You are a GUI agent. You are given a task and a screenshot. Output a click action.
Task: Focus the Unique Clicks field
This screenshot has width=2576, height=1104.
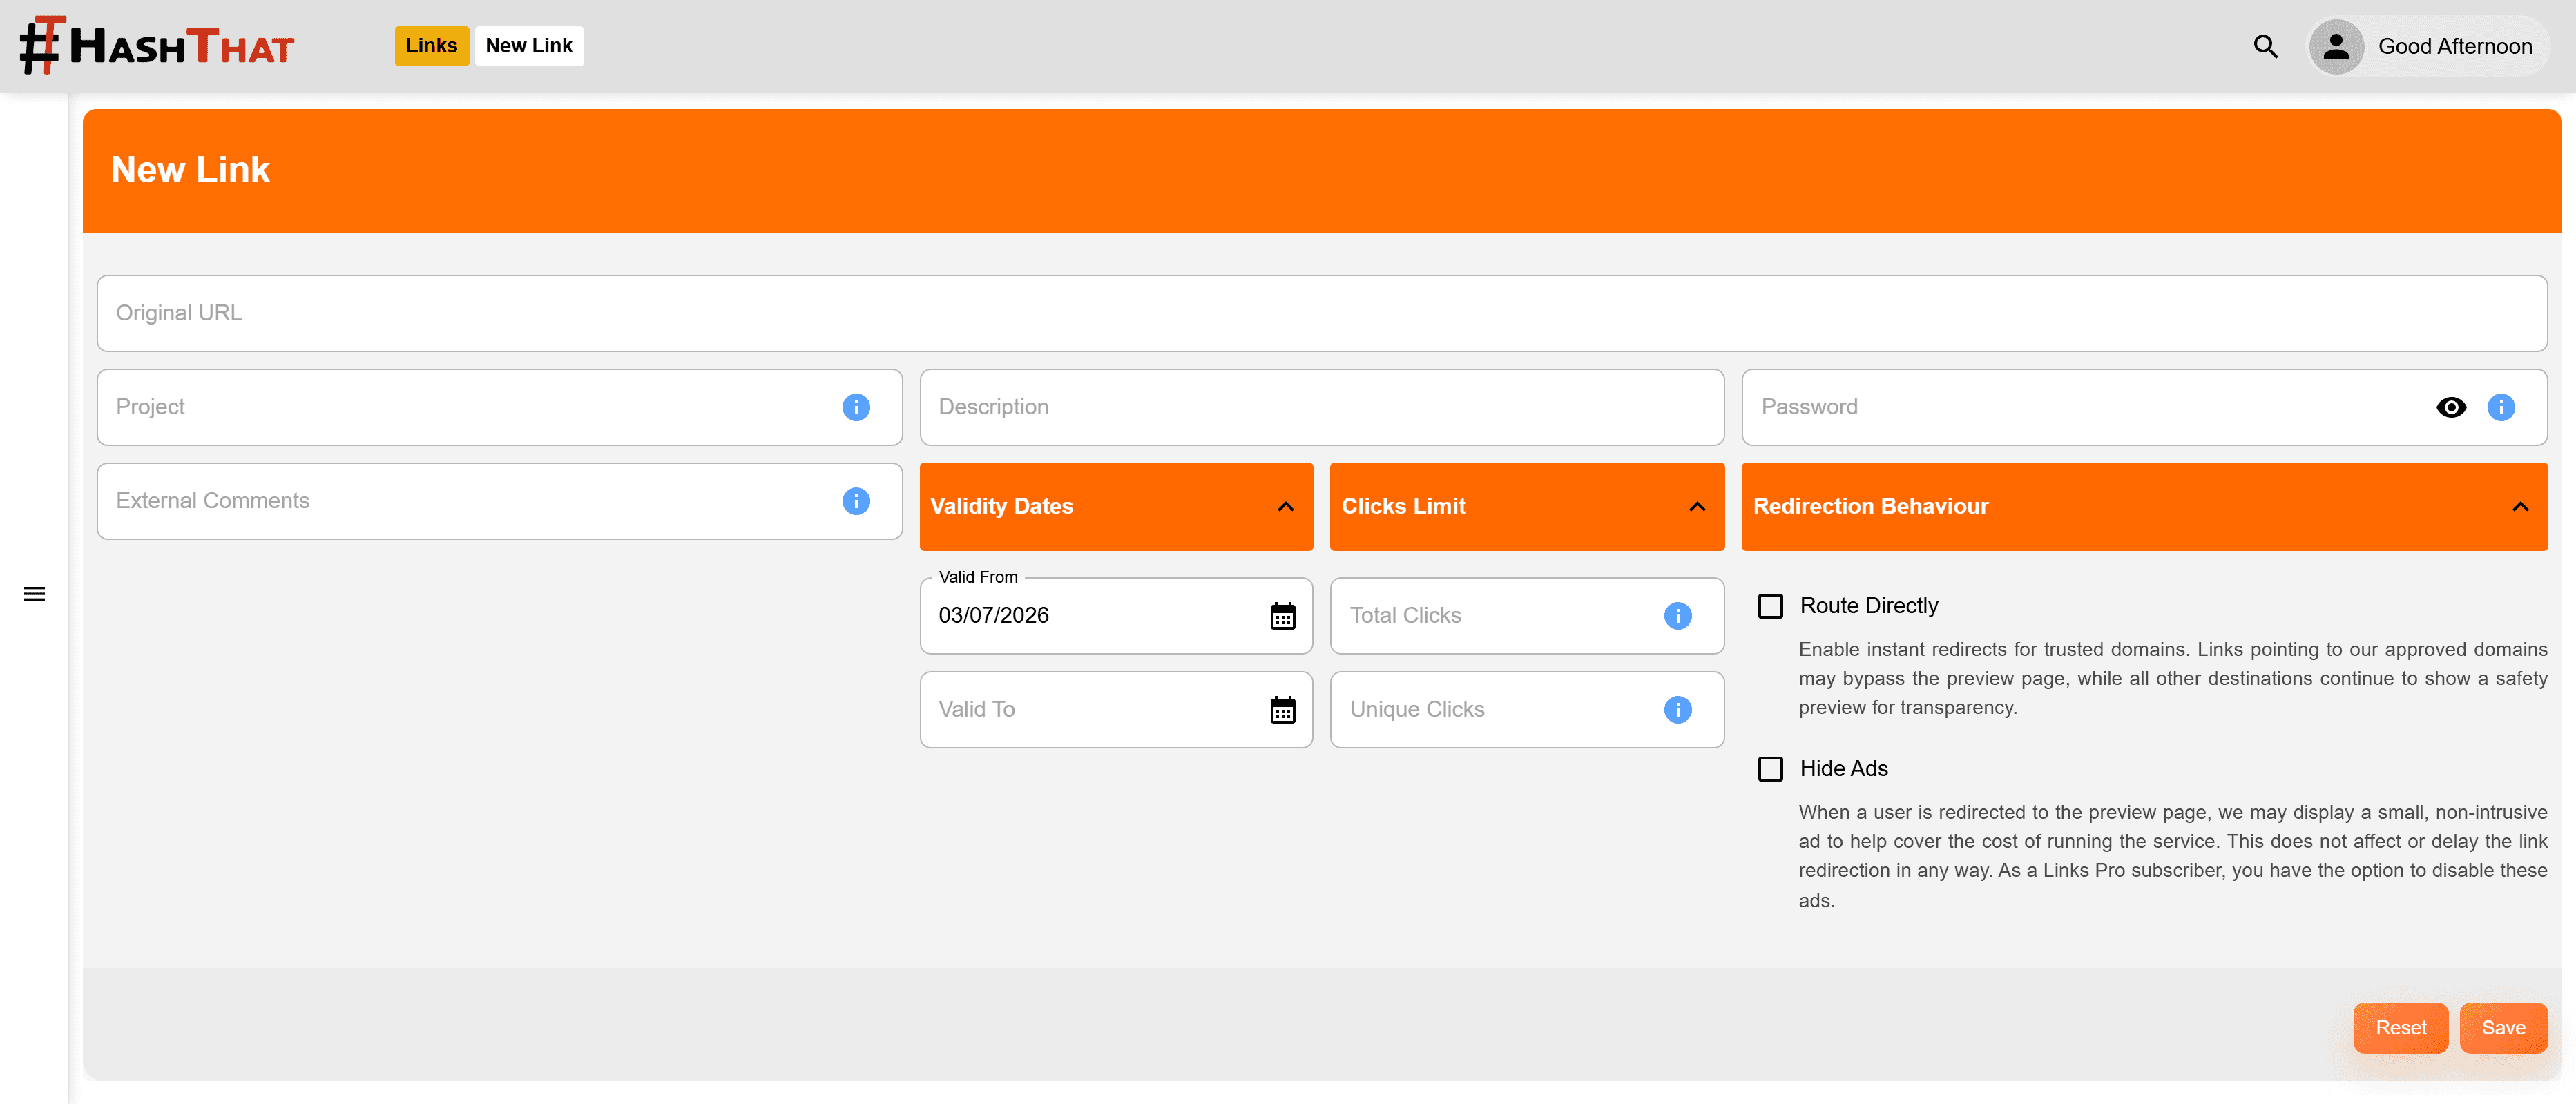pos(1527,710)
